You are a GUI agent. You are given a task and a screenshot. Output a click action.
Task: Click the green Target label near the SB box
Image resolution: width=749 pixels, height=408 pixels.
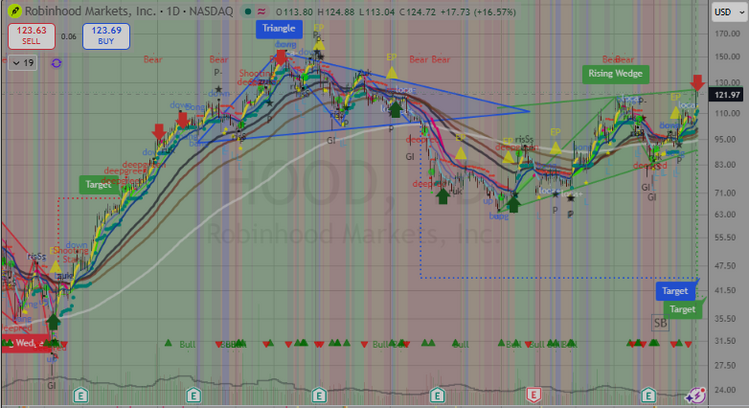click(682, 310)
